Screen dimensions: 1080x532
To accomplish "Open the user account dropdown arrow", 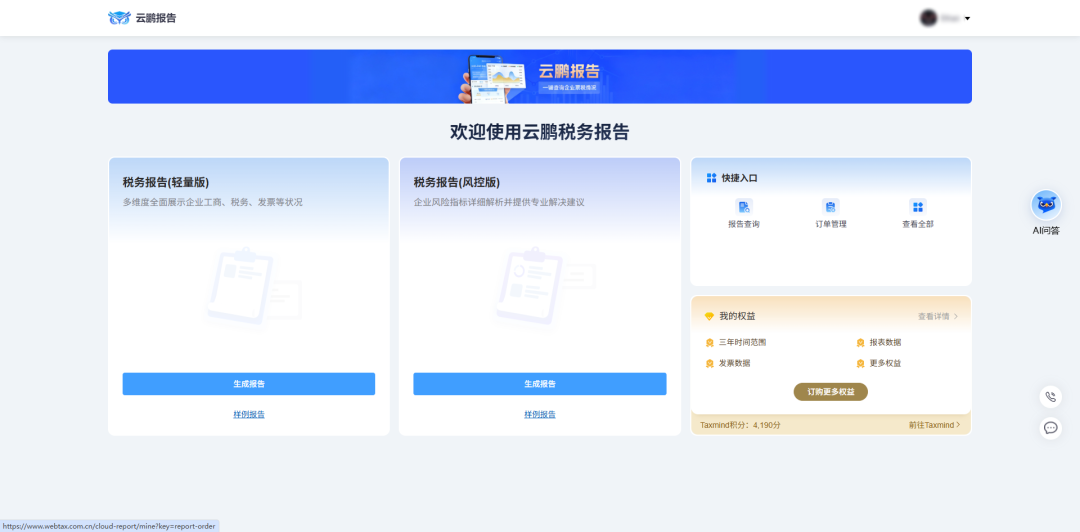I will coord(967,19).
